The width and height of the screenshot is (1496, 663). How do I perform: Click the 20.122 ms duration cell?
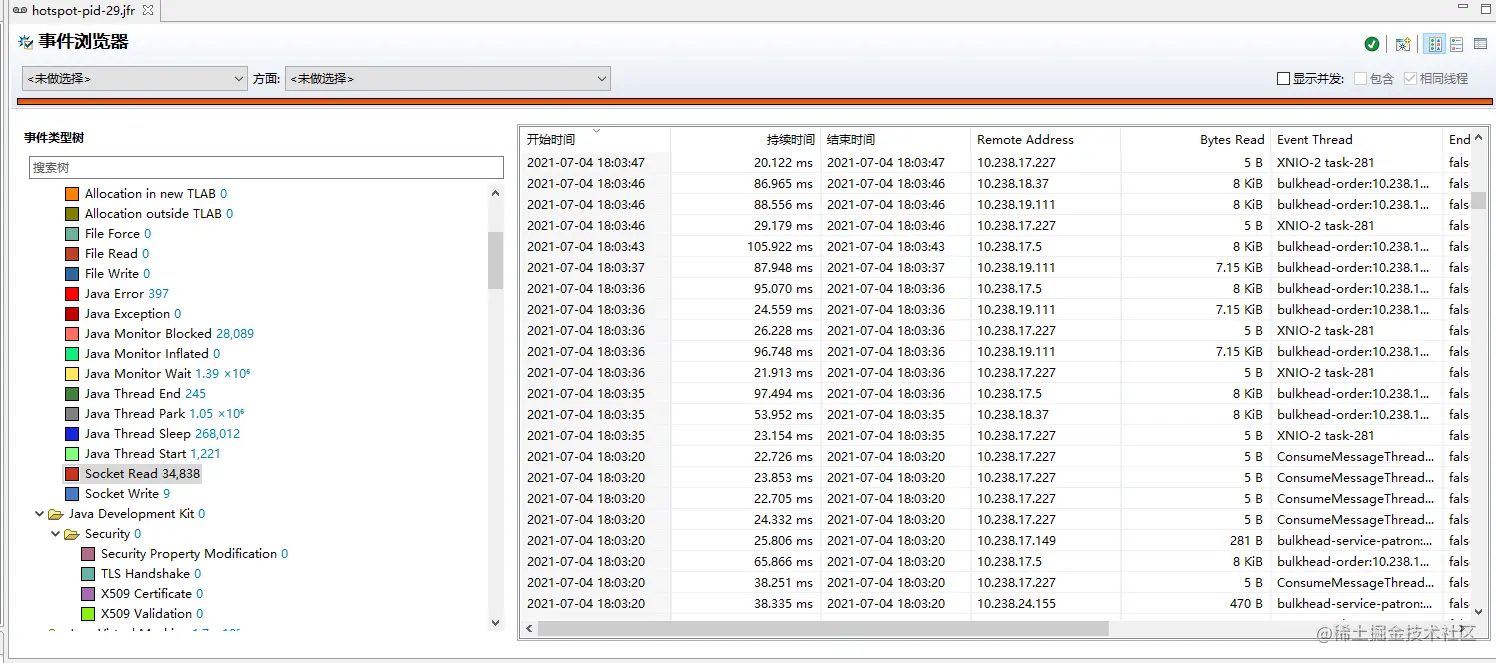click(x=746, y=162)
